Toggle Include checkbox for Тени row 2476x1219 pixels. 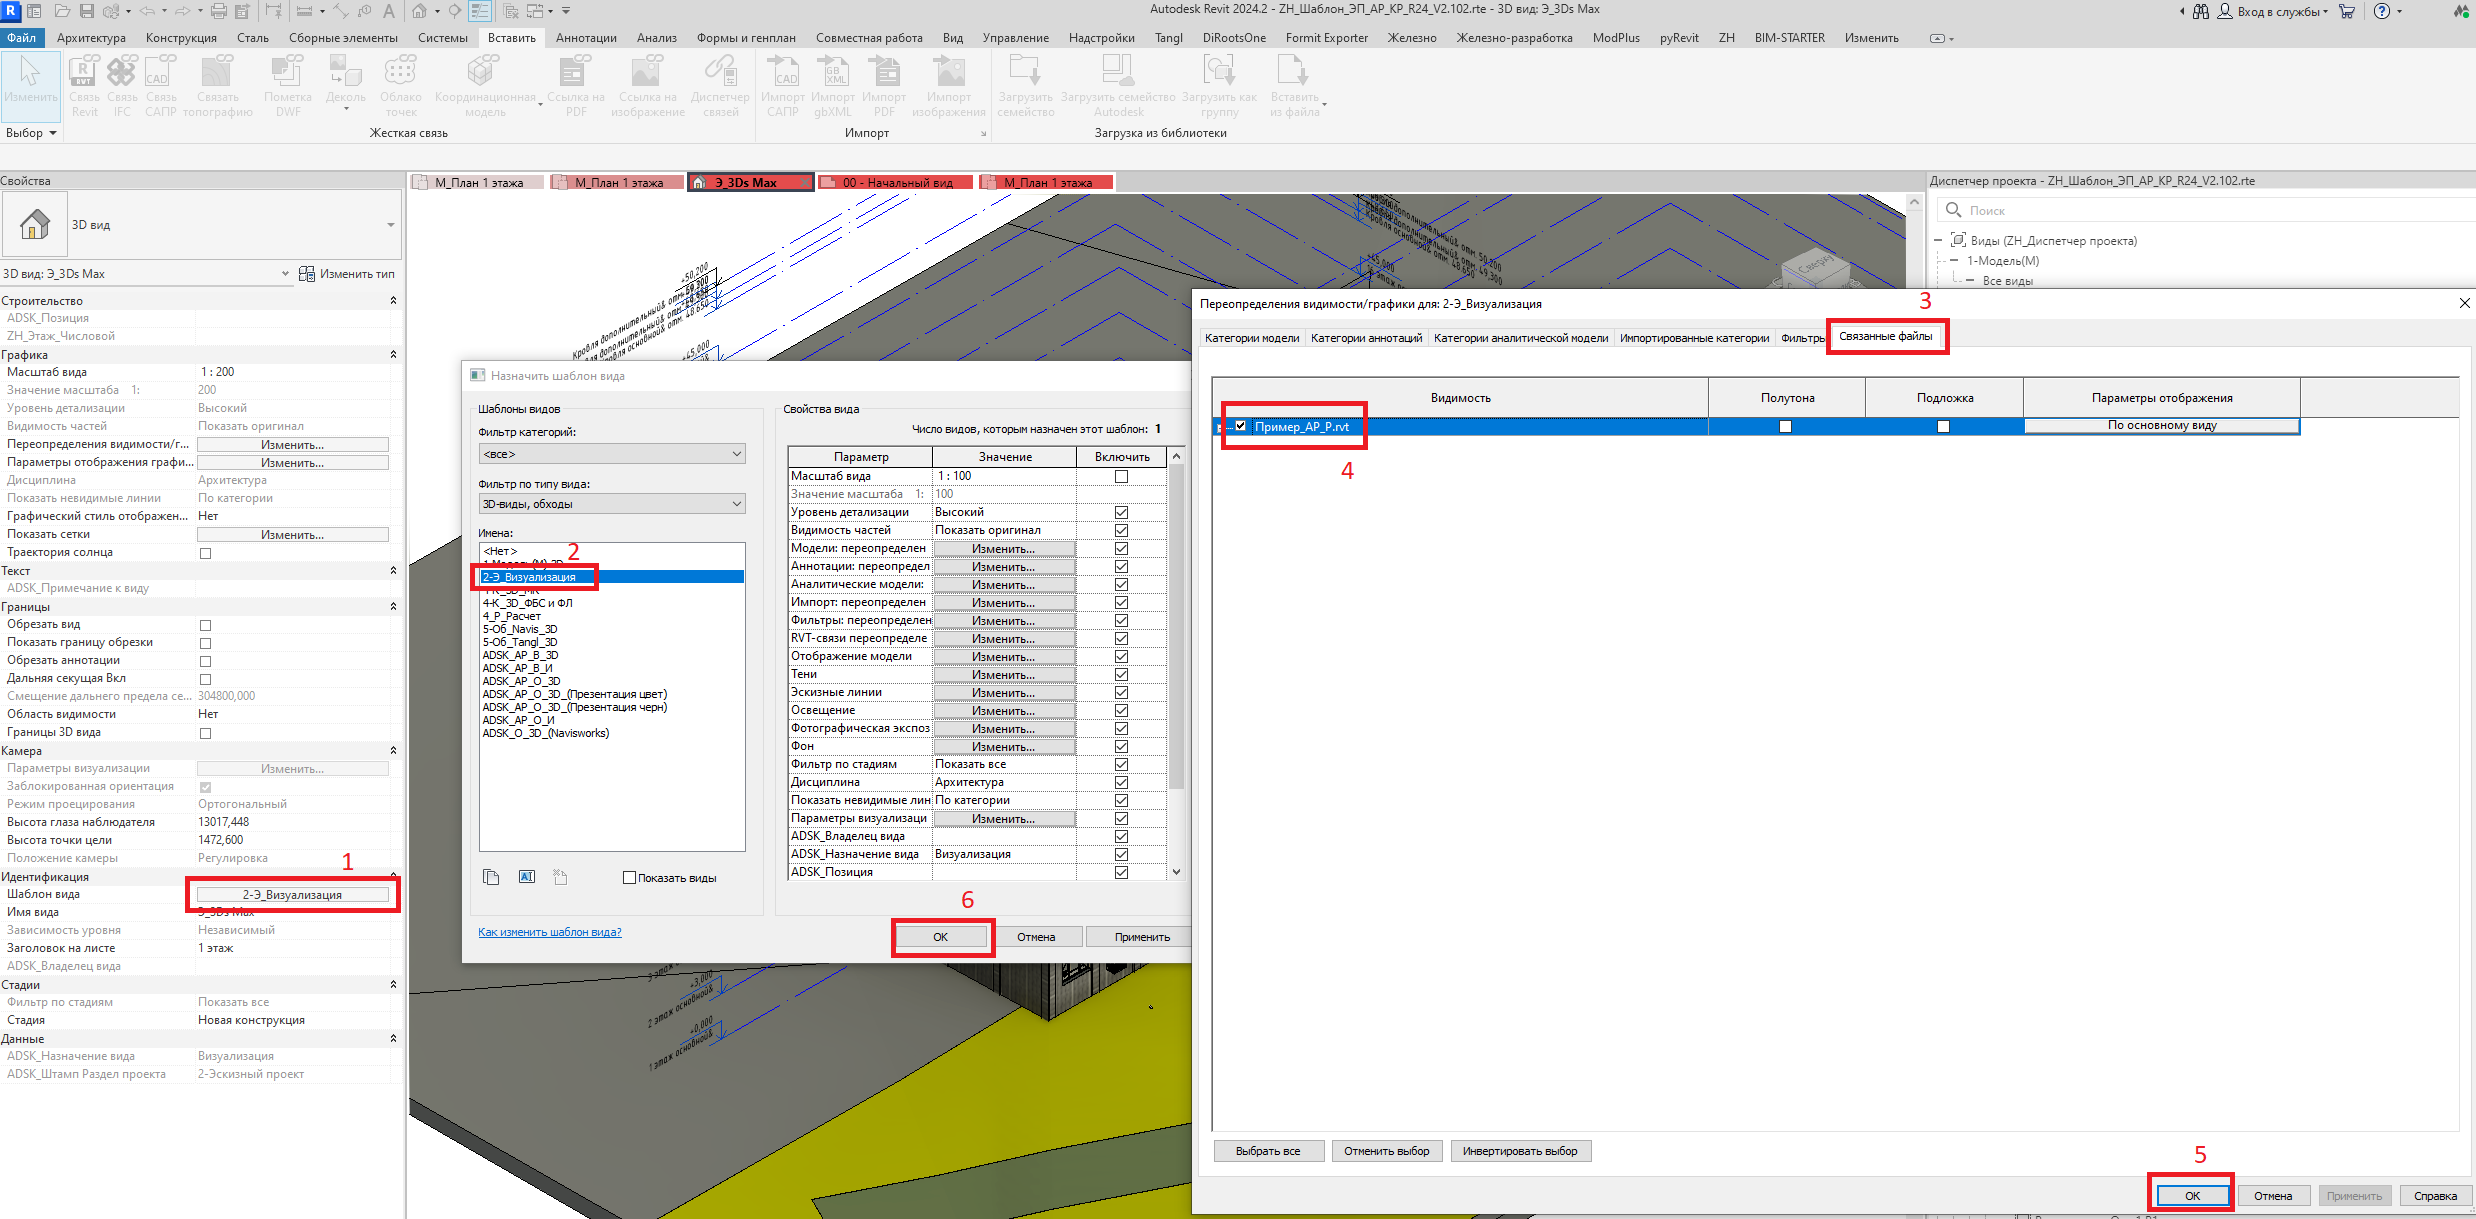(1121, 674)
